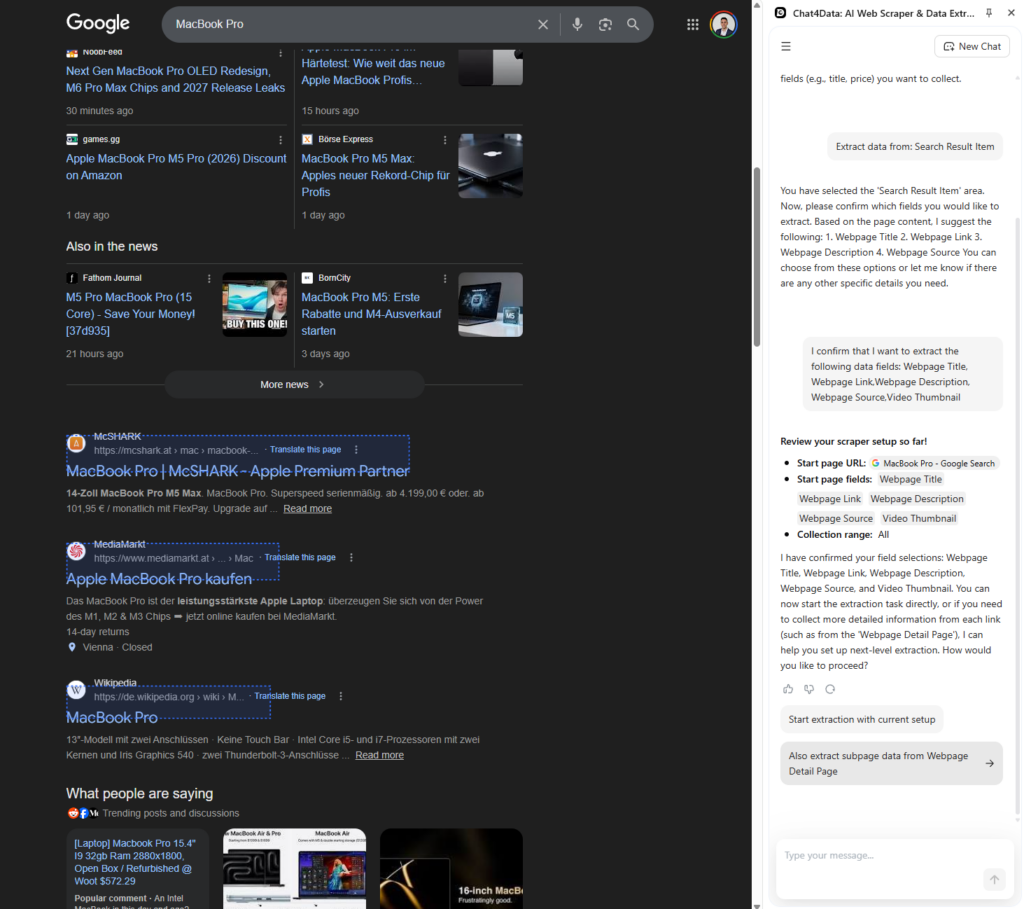Screen dimensions: 1024x909
Task: Translate the Wikipedia page
Action: (x=290, y=696)
